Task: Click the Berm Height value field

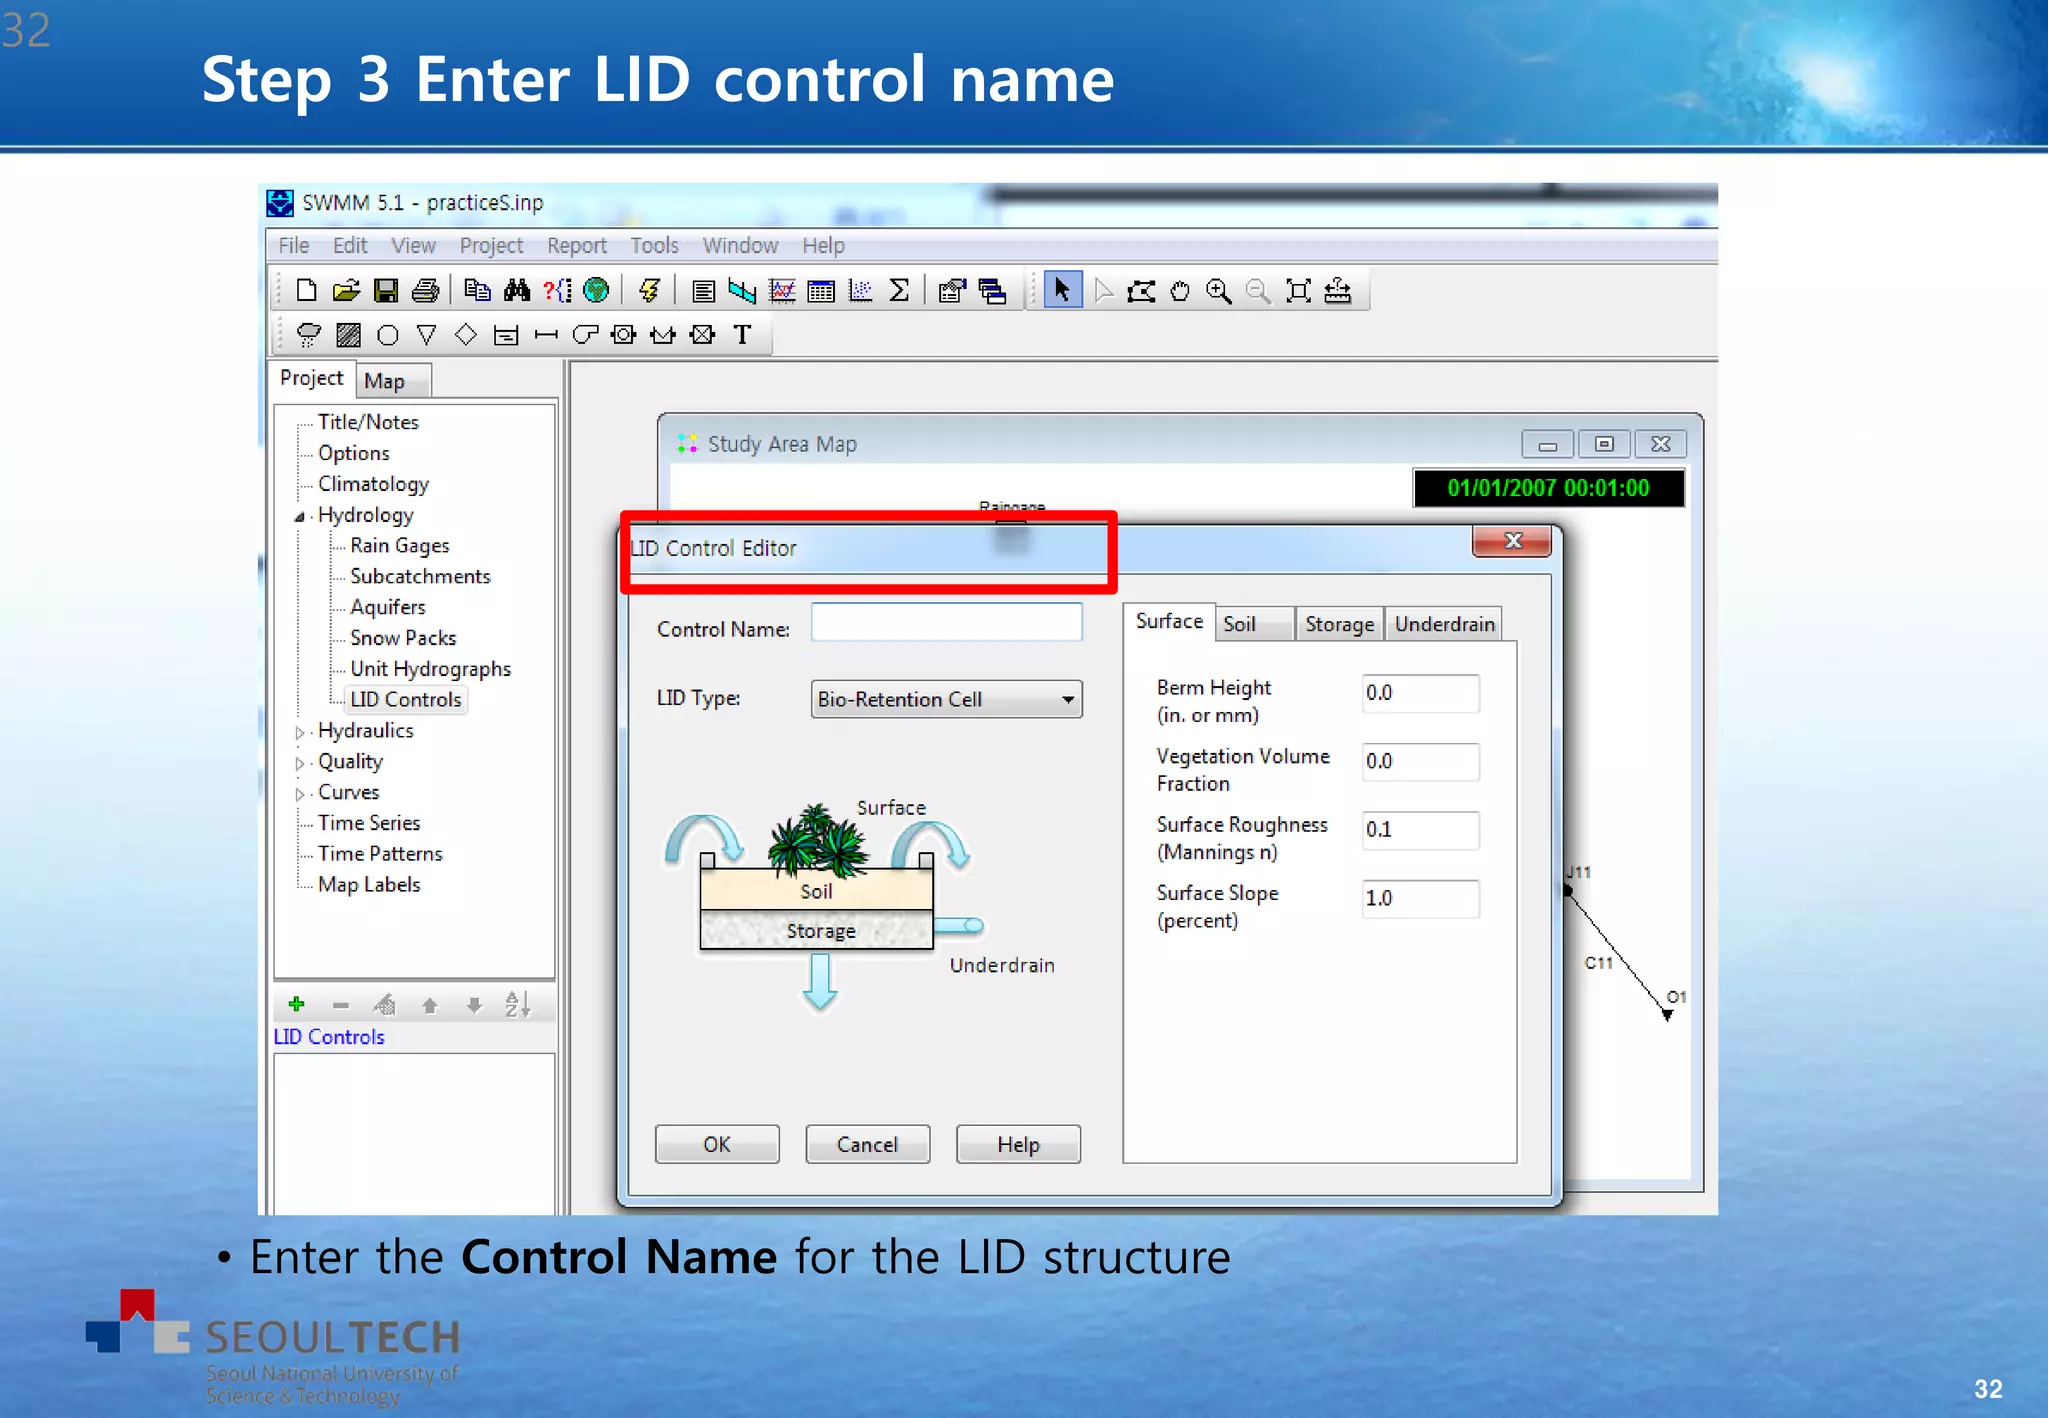Action: pyautogui.click(x=1420, y=693)
